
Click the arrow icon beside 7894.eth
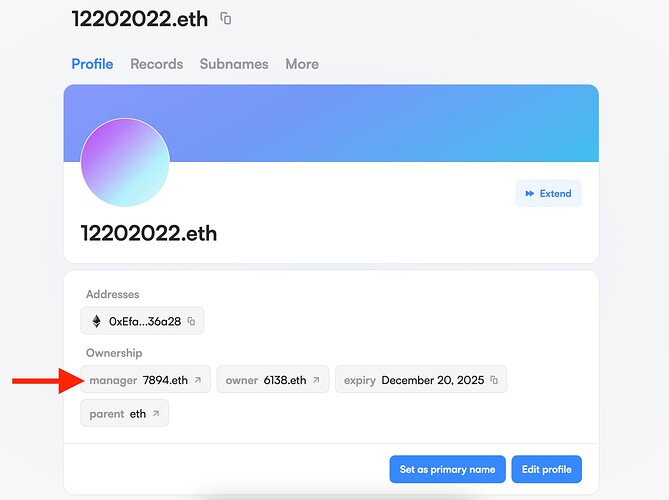pos(198,380)
